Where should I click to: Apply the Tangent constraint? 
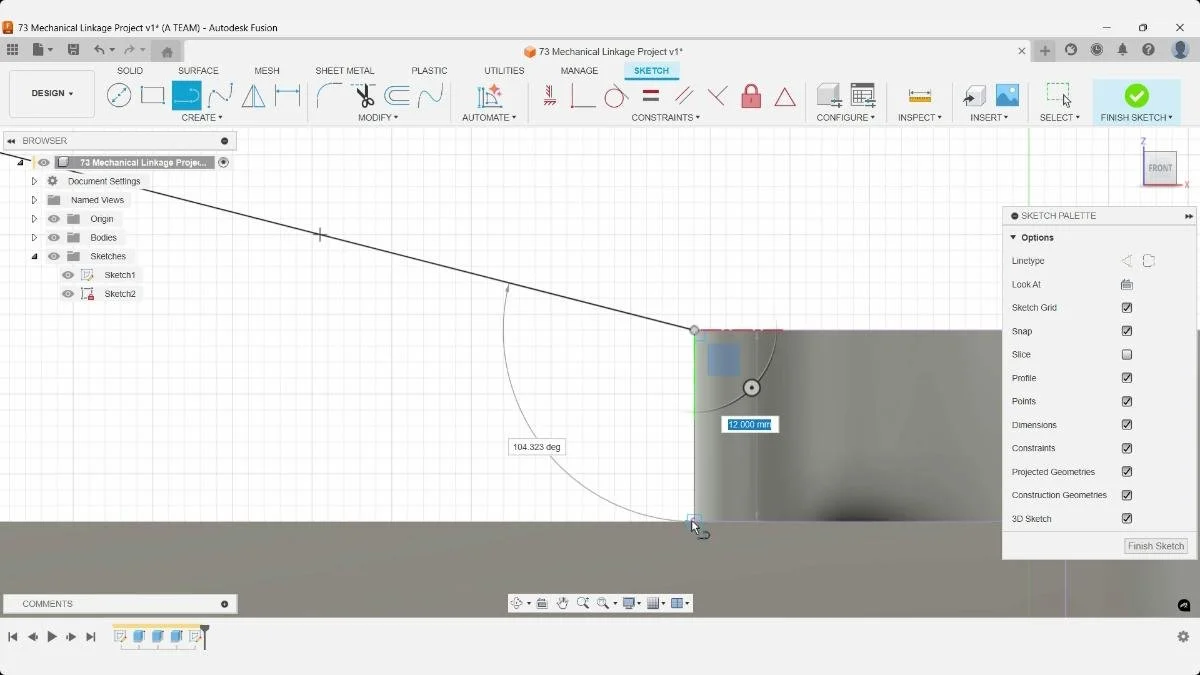tap(616, 96)
